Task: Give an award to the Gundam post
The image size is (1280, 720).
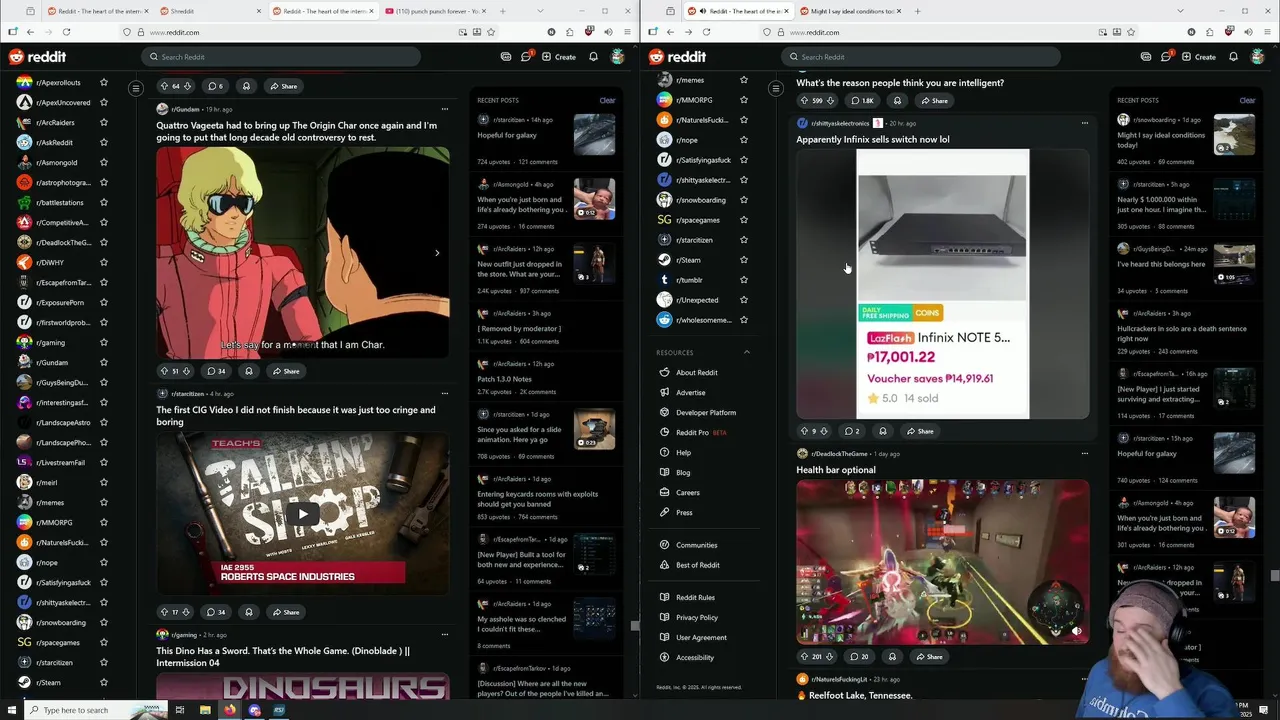Action: [249, 371]
